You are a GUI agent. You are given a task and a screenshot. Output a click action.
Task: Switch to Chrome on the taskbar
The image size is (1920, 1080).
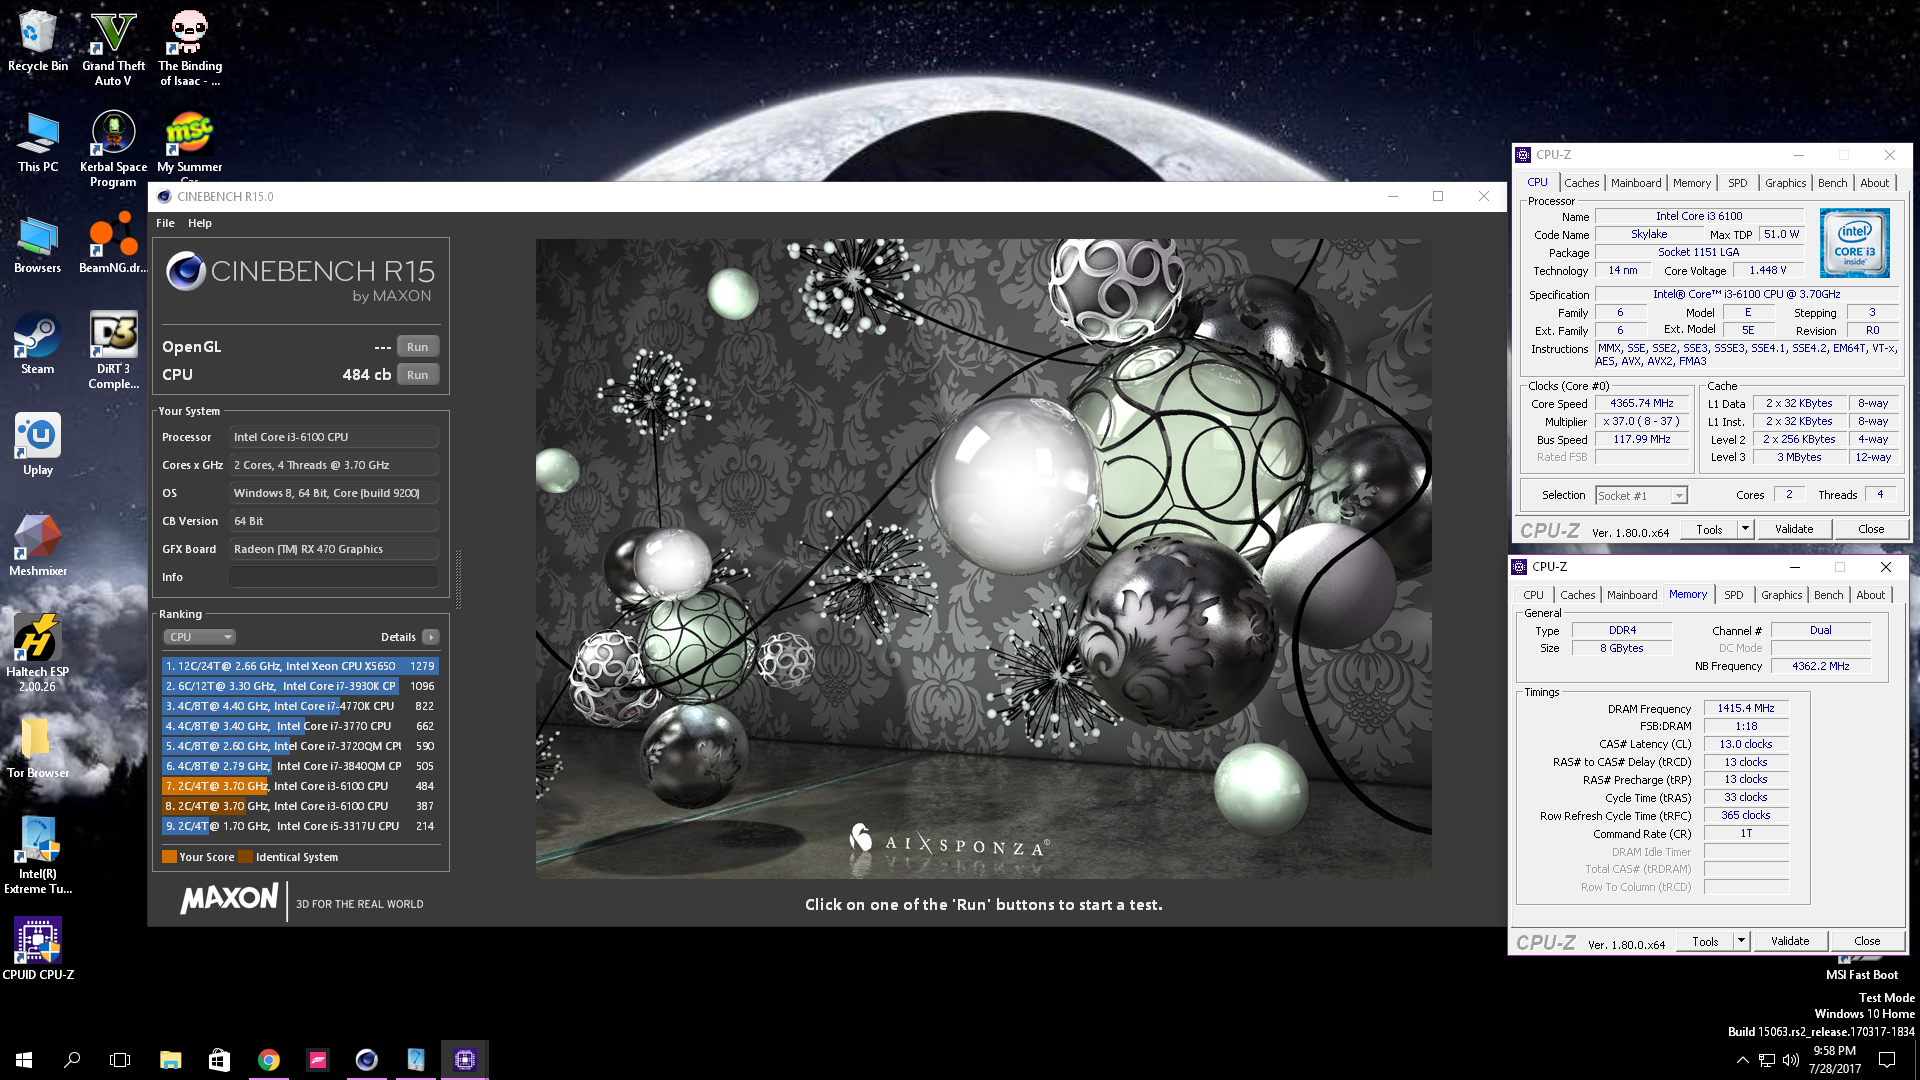268,1060
